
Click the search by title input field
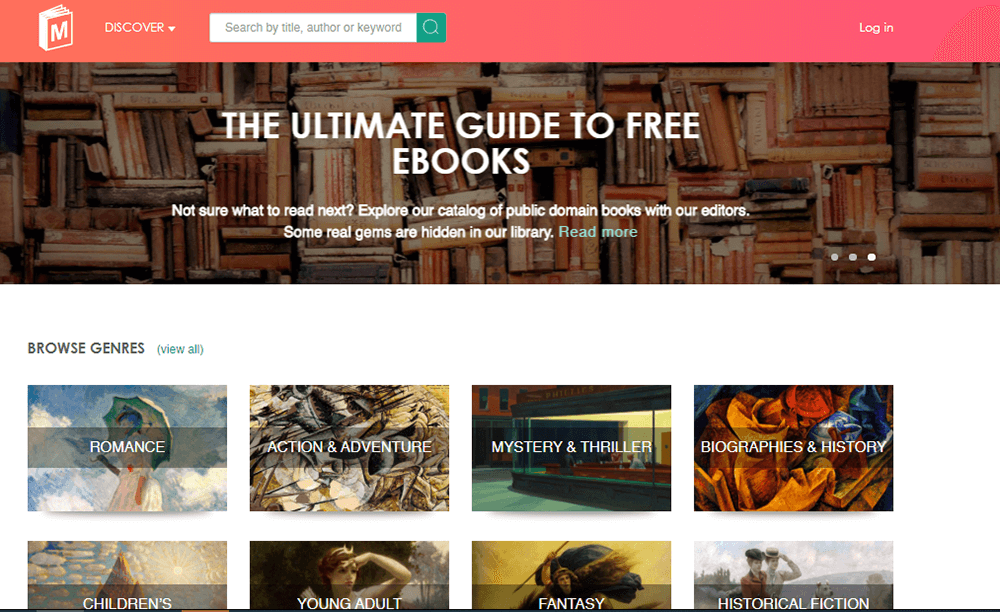pos(312,28)
